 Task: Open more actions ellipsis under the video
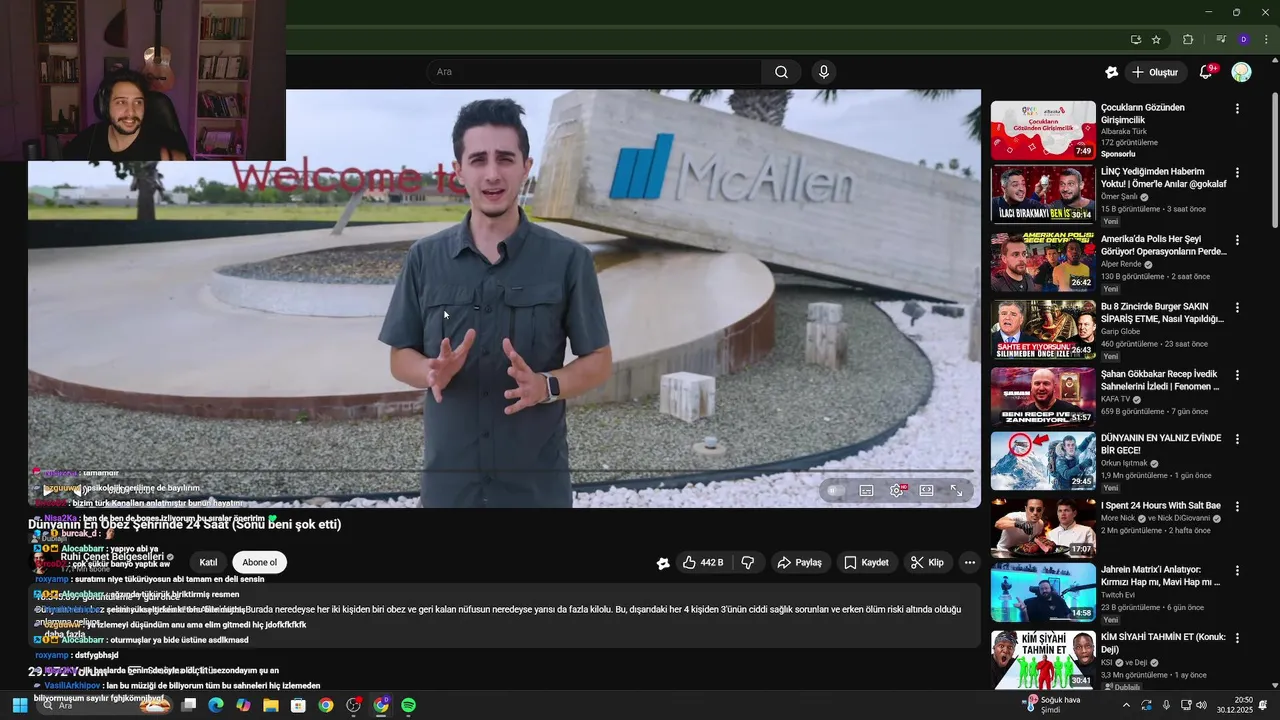969,563
